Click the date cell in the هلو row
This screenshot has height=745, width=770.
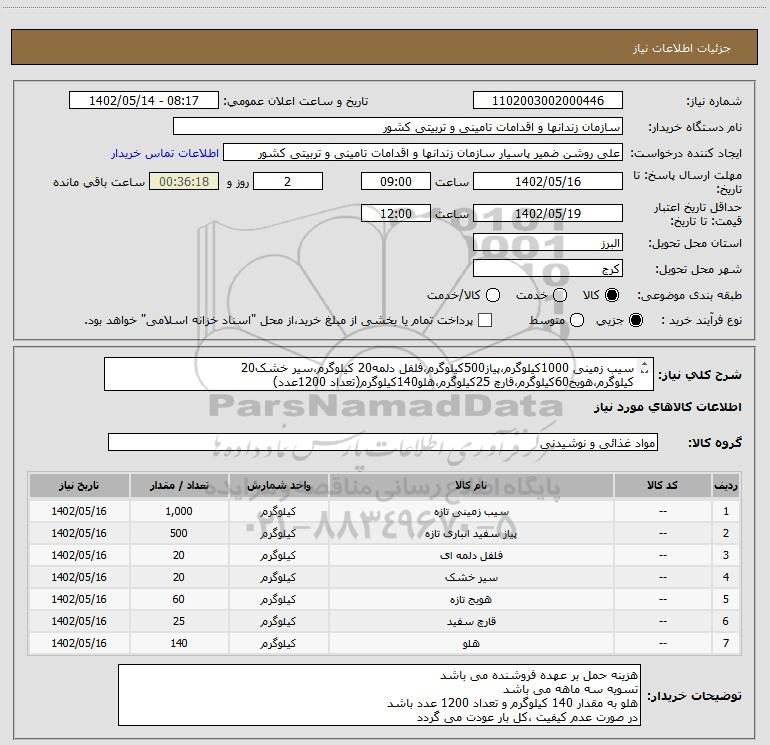coord(79,643)
